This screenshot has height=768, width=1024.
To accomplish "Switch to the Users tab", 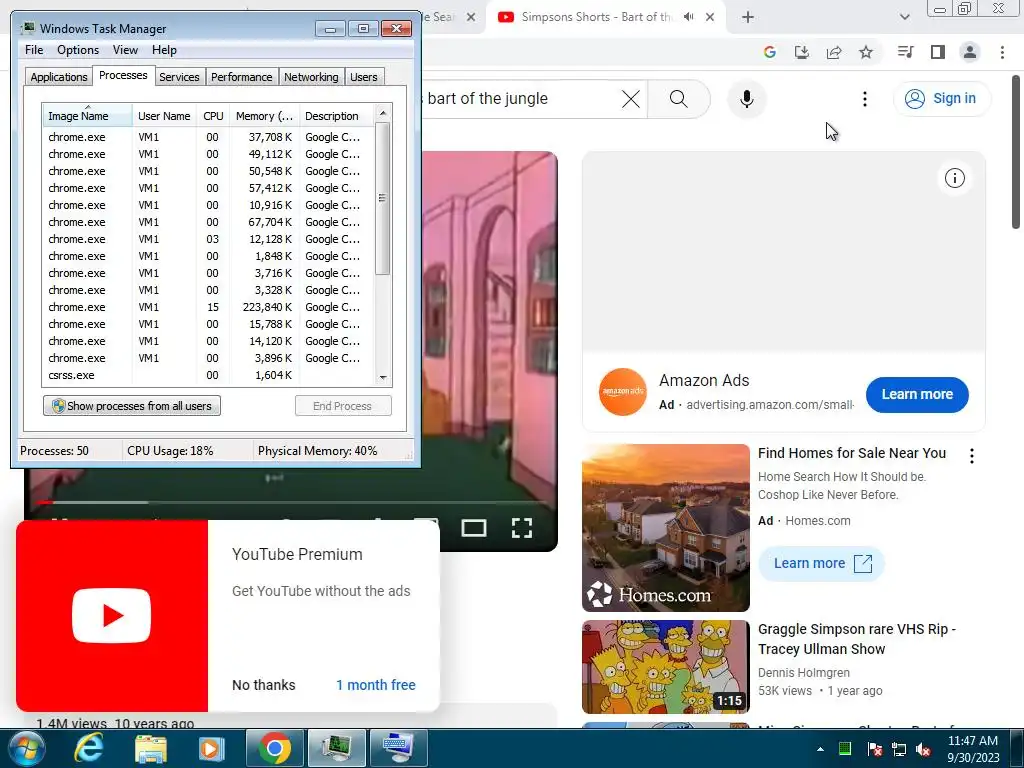I will 363,77.
